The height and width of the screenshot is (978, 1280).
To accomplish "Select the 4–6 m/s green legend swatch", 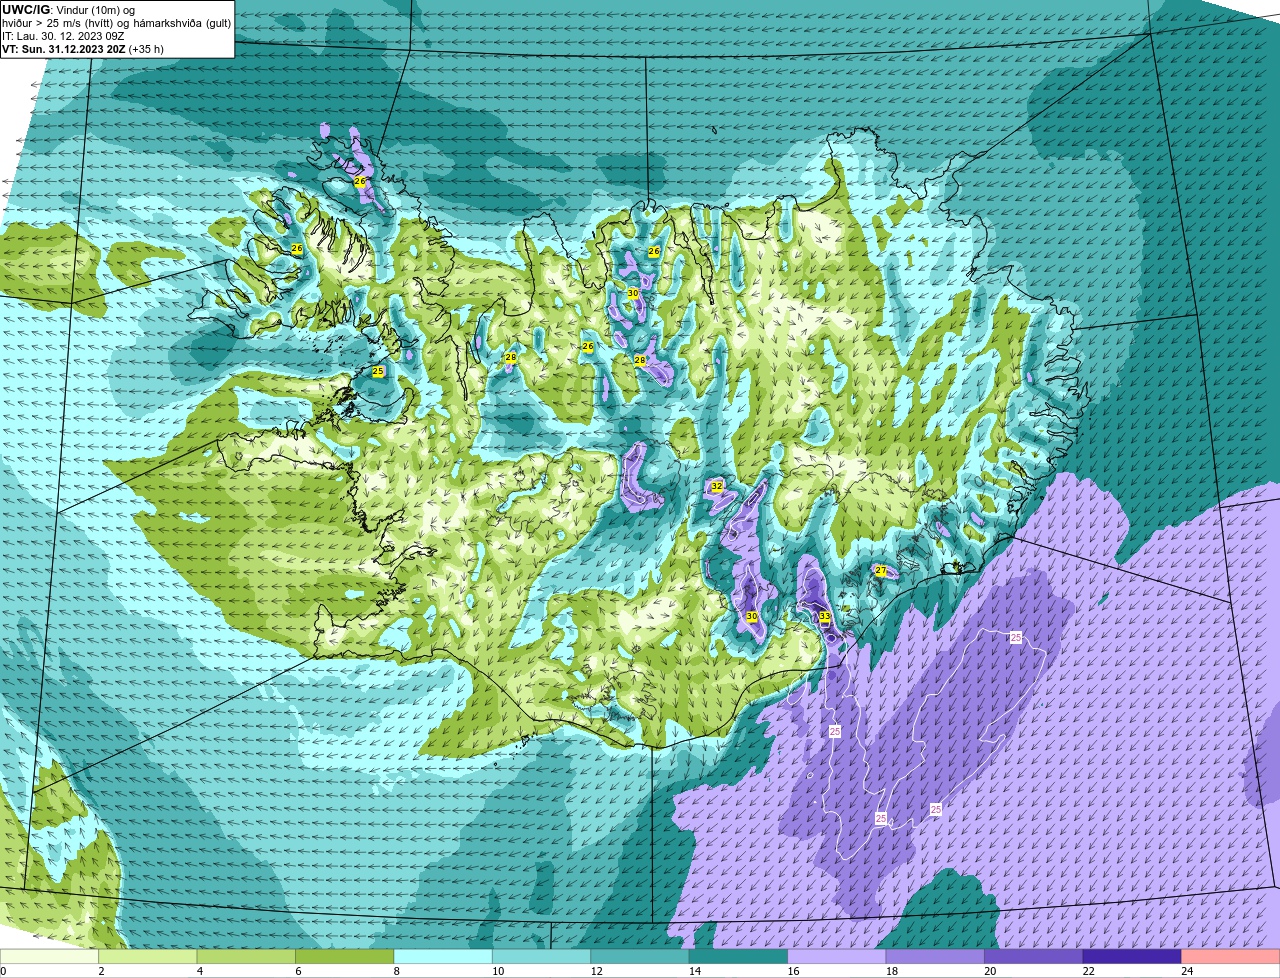I will tap(247, 956).
